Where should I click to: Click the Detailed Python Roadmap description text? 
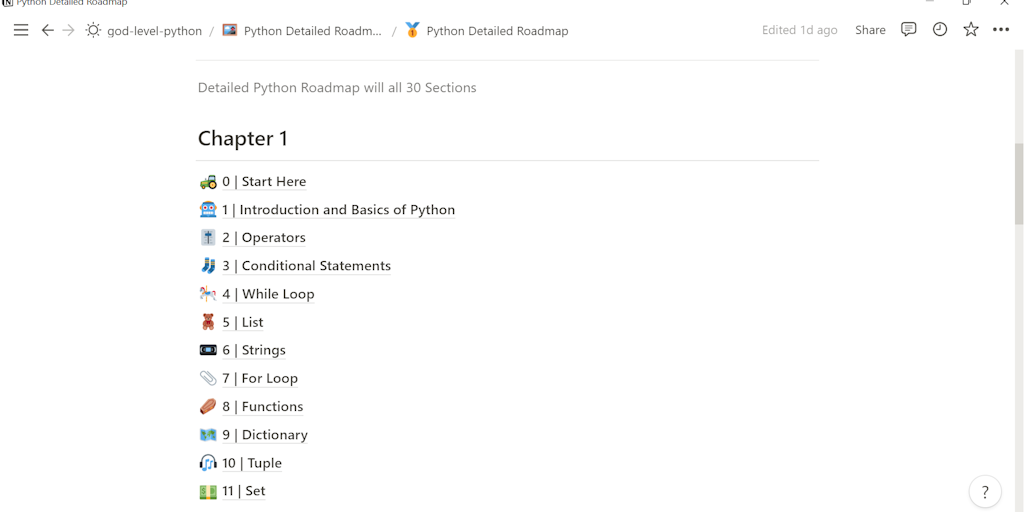[337, 88]
